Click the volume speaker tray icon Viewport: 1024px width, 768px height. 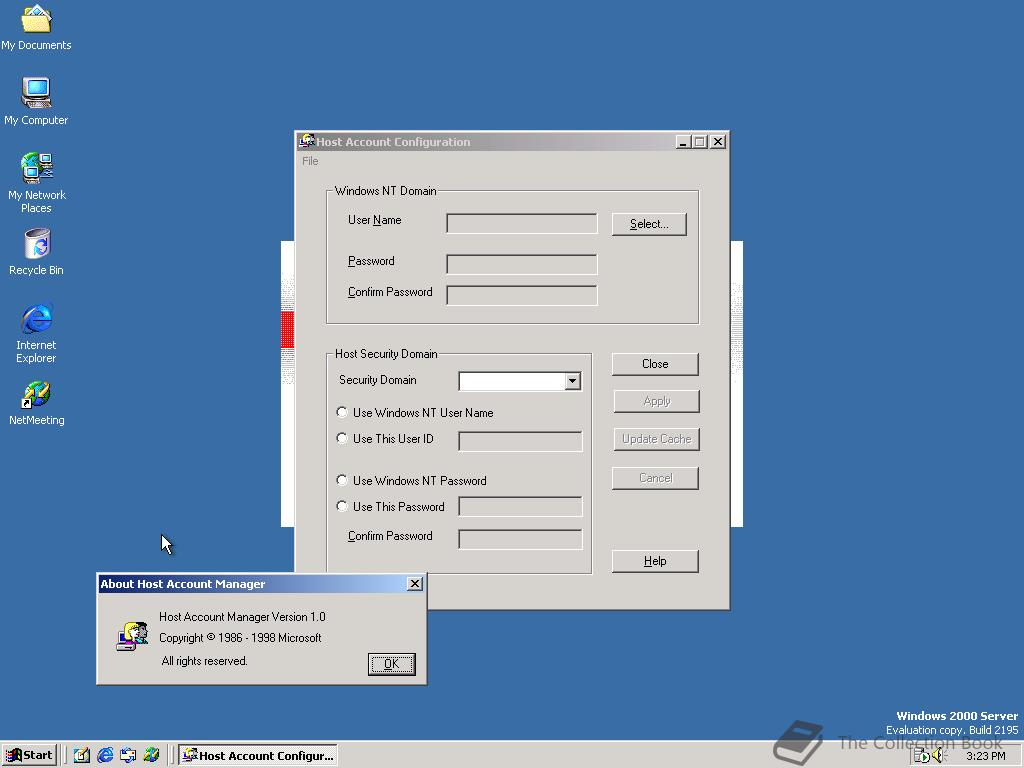click(939, 756)
